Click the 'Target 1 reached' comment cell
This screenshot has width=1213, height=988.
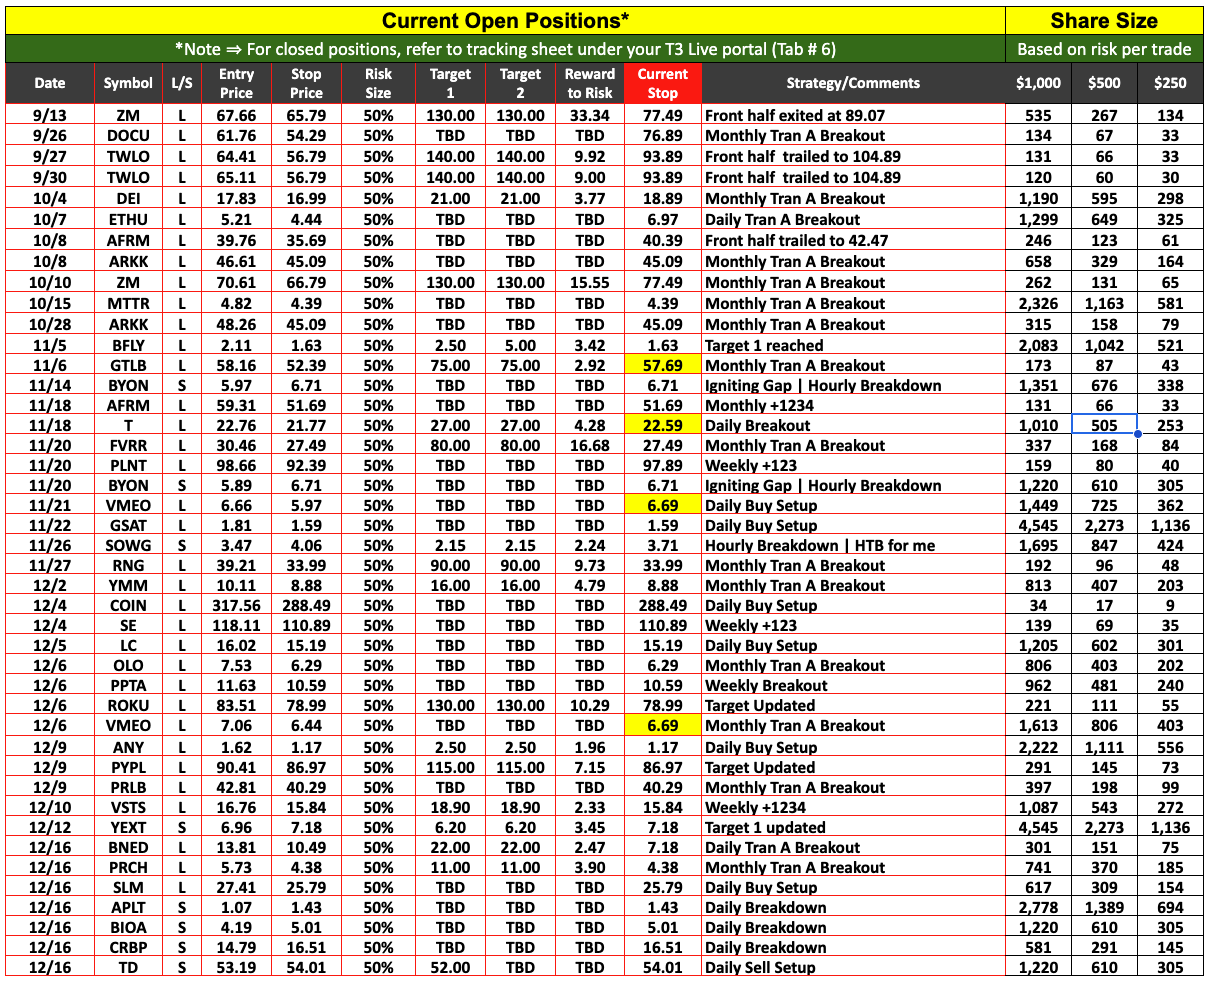[765, 346]
